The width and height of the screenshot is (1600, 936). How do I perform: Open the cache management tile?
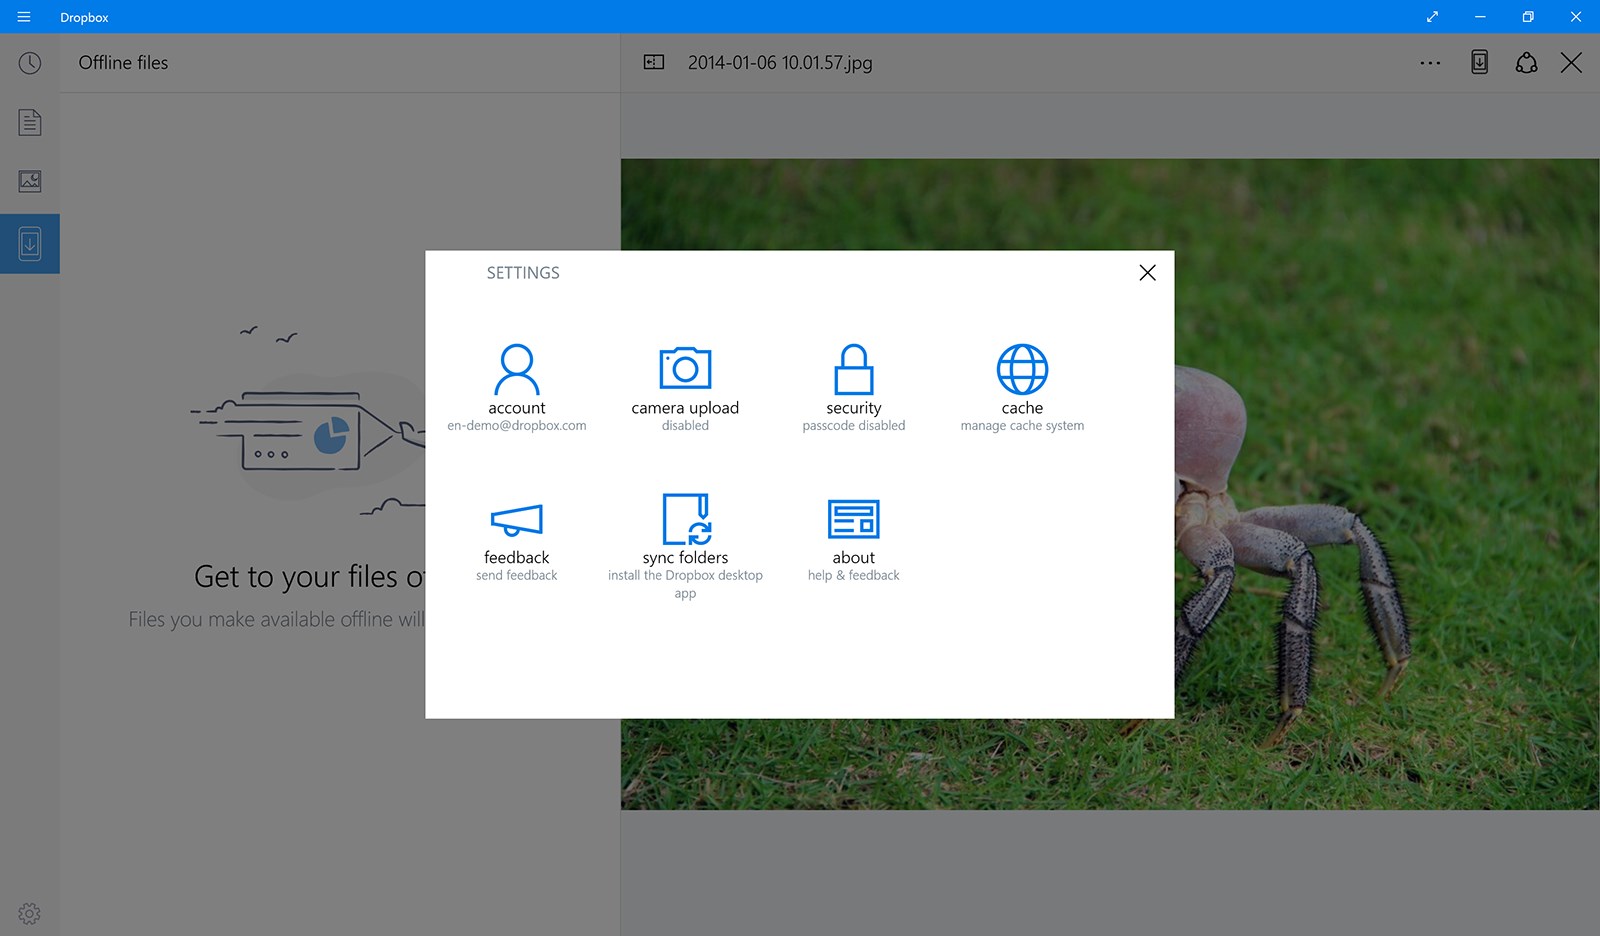click(x=1022, y=387)
